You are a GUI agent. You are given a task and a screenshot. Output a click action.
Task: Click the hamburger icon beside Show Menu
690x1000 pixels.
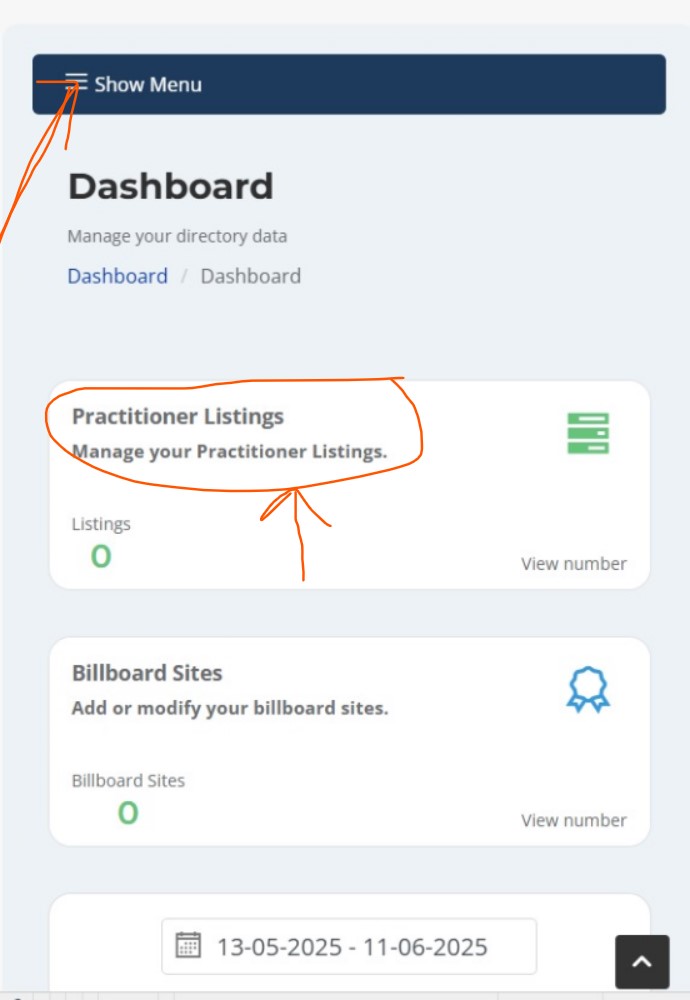pos(76,83)
